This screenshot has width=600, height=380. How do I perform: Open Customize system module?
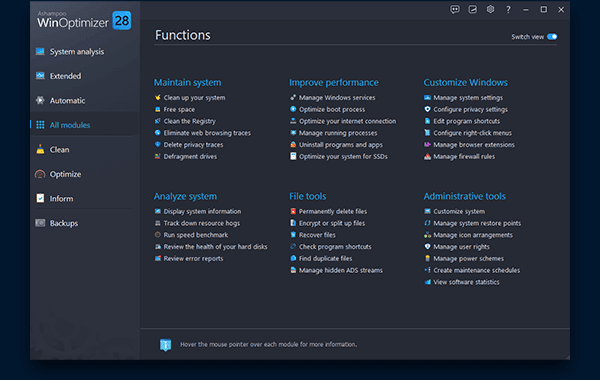coord(459,211)
